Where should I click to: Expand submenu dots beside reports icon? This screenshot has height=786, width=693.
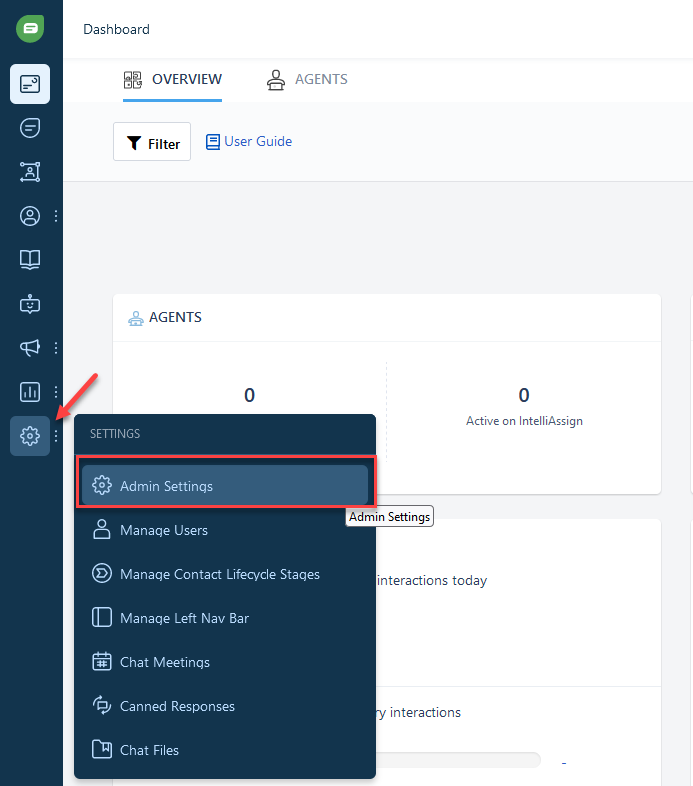click(56, 392)
